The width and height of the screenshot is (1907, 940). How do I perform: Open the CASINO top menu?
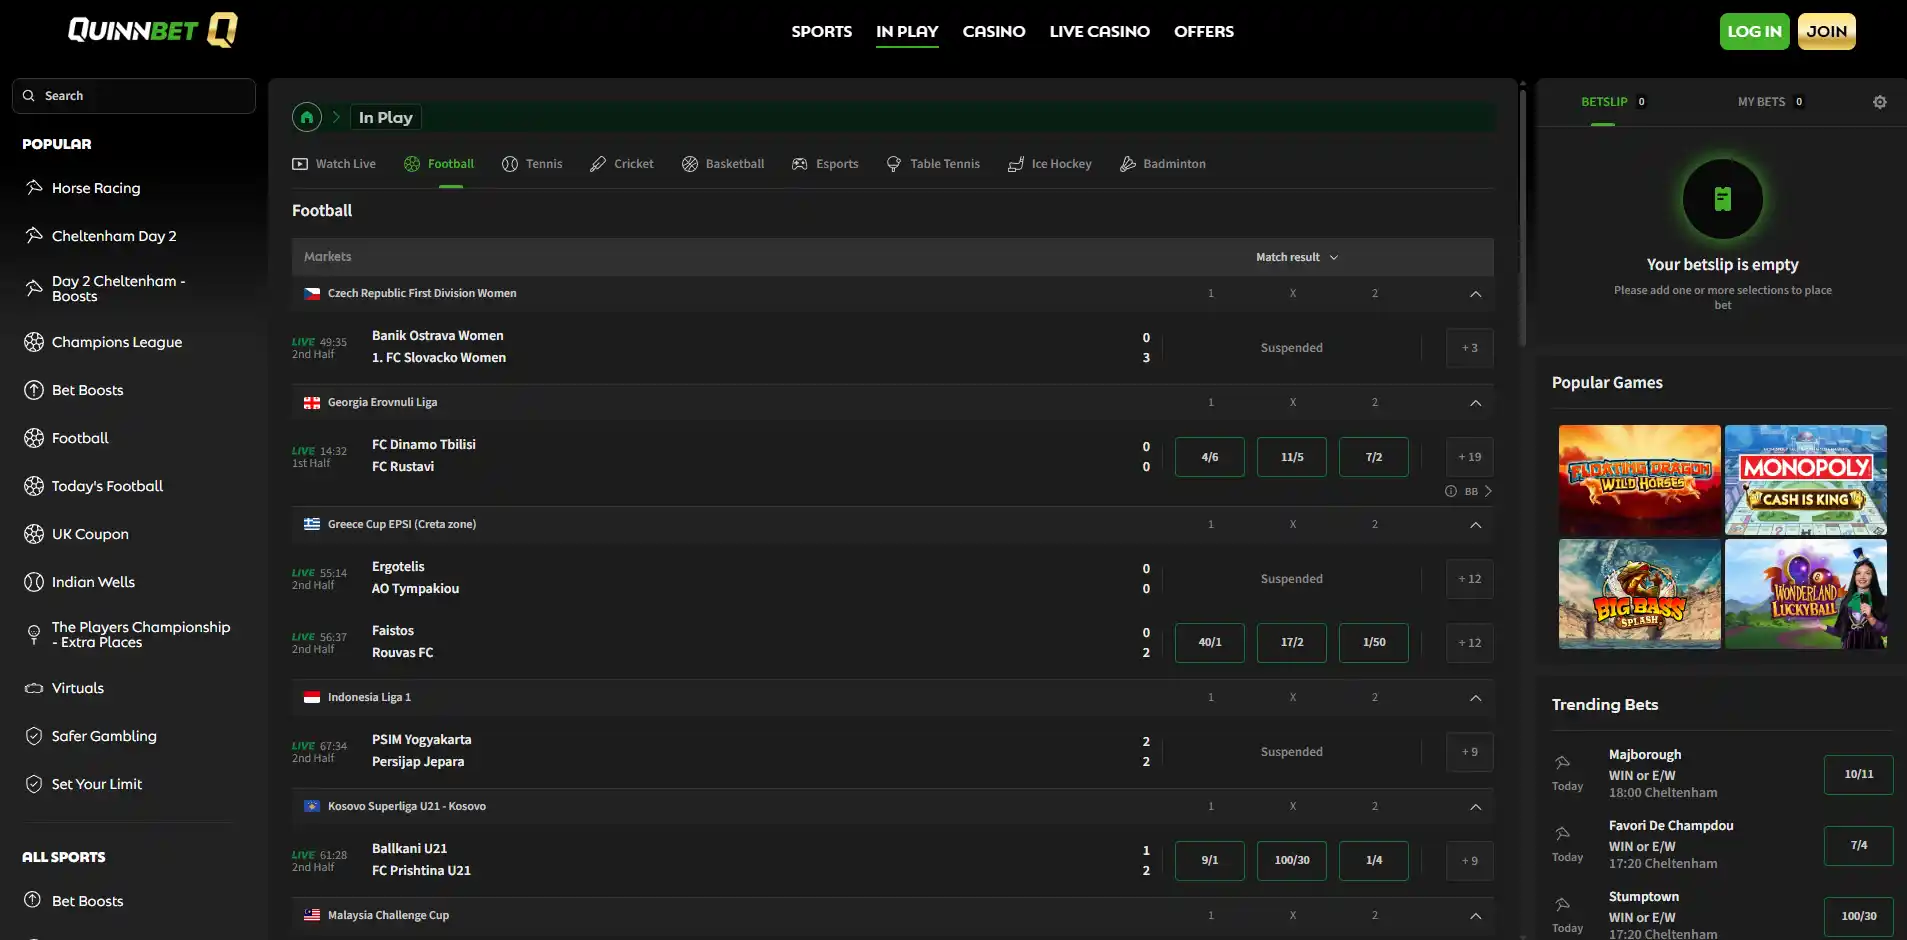994,32
